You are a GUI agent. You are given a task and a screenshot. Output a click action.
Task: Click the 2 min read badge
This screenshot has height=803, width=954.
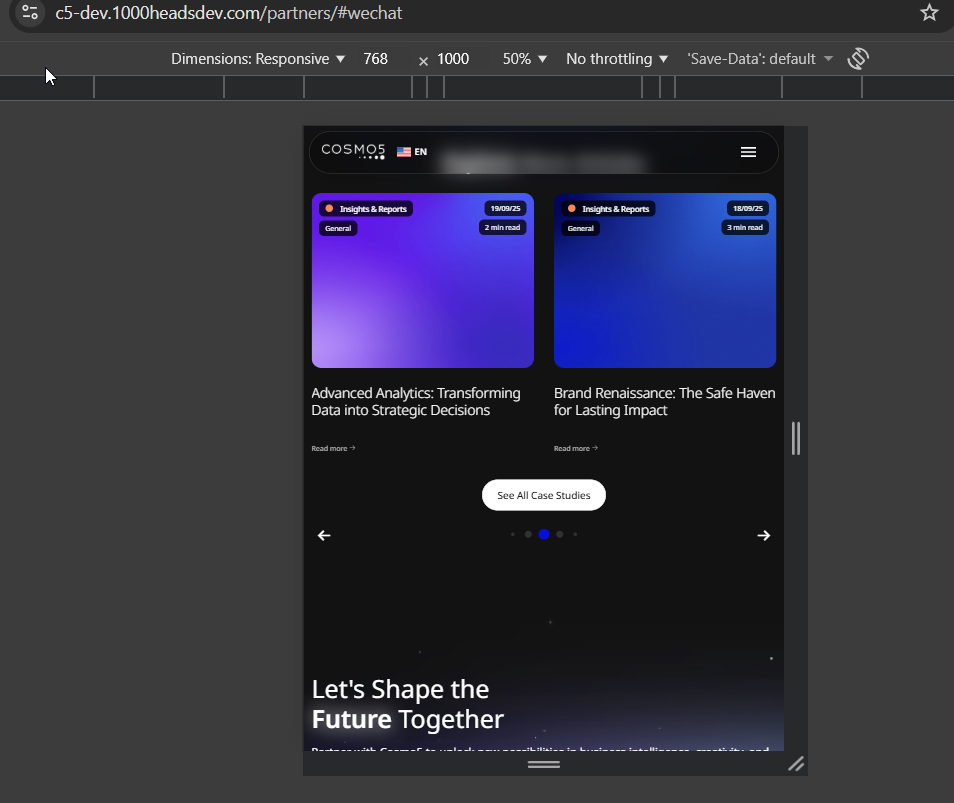click(503, 228)
